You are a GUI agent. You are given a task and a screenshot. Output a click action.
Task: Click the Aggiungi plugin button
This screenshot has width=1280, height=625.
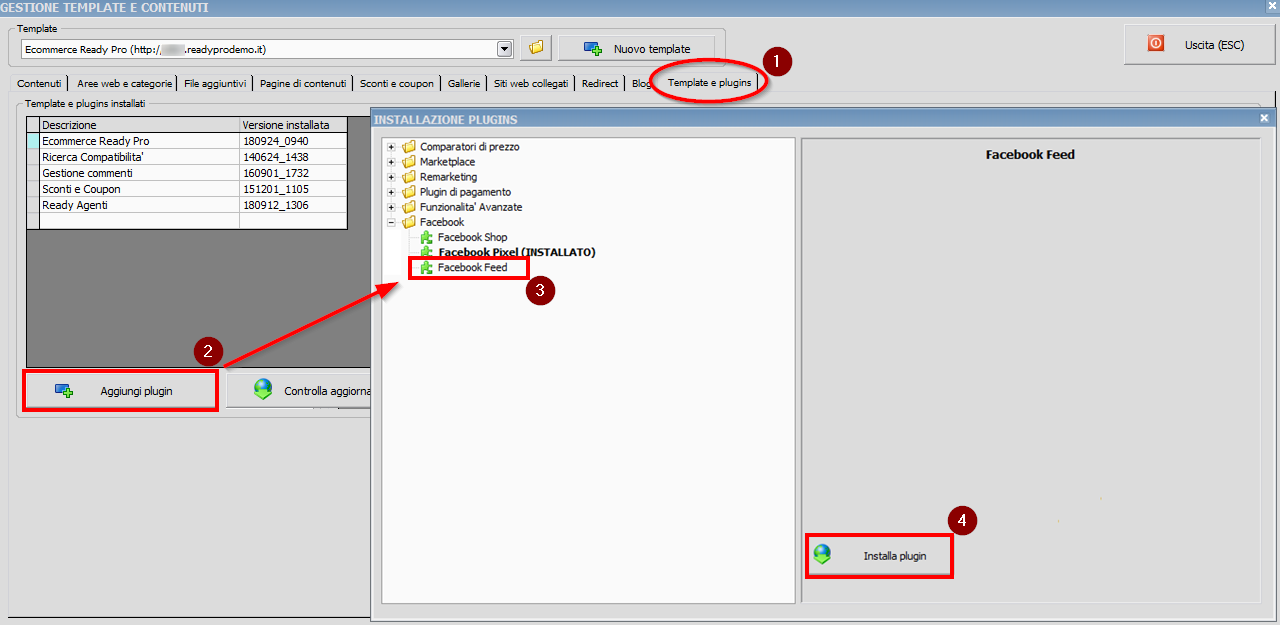(120, 391)
